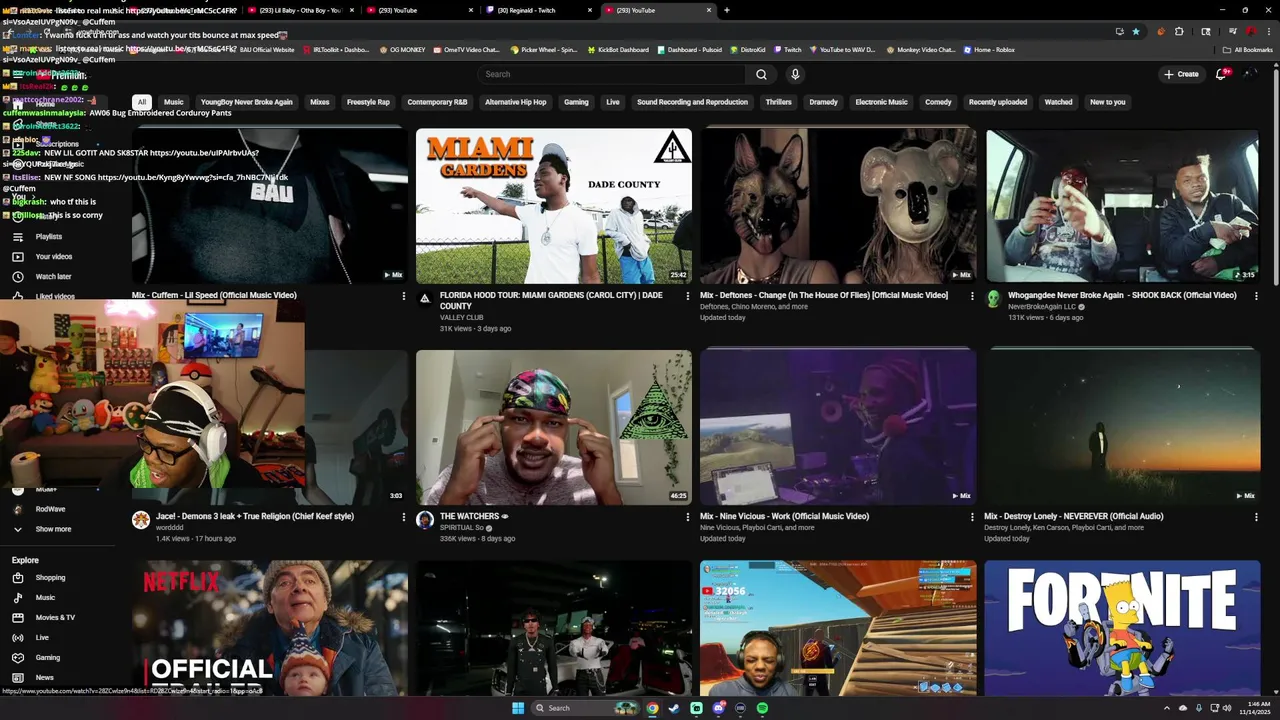Click the Create button
The width and height of the screenshot is (1280, 720).
pyautogui.click(x=1180, y=74)
